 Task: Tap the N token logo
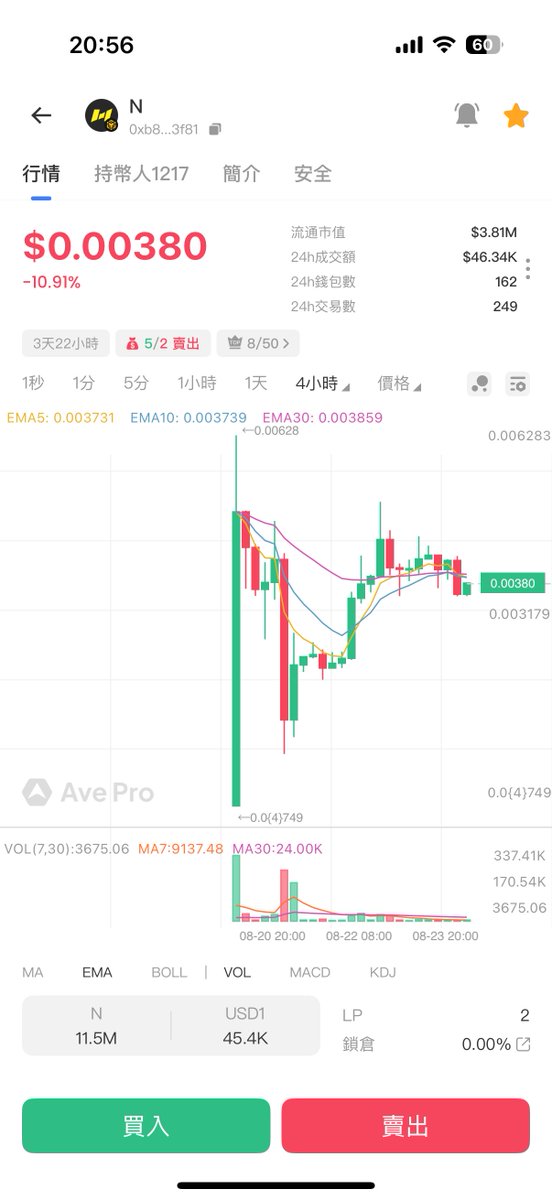[x=101, y=116]
